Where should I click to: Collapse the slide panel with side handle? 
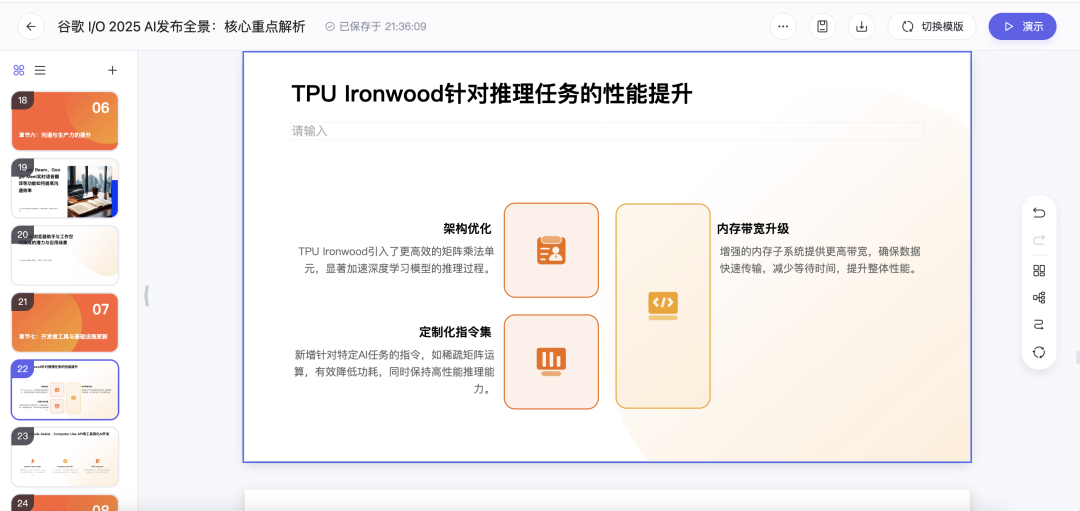click(146, 296)
